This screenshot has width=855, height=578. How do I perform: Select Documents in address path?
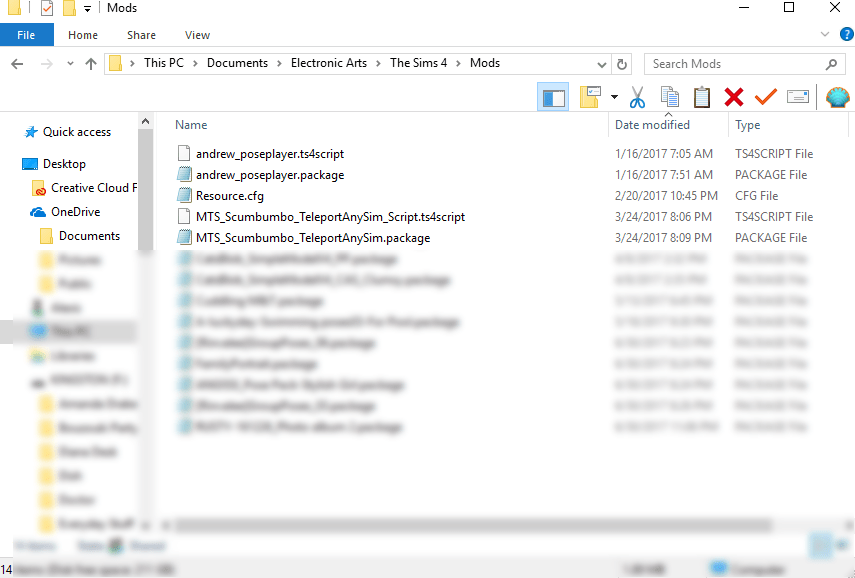tap(237, 63)
